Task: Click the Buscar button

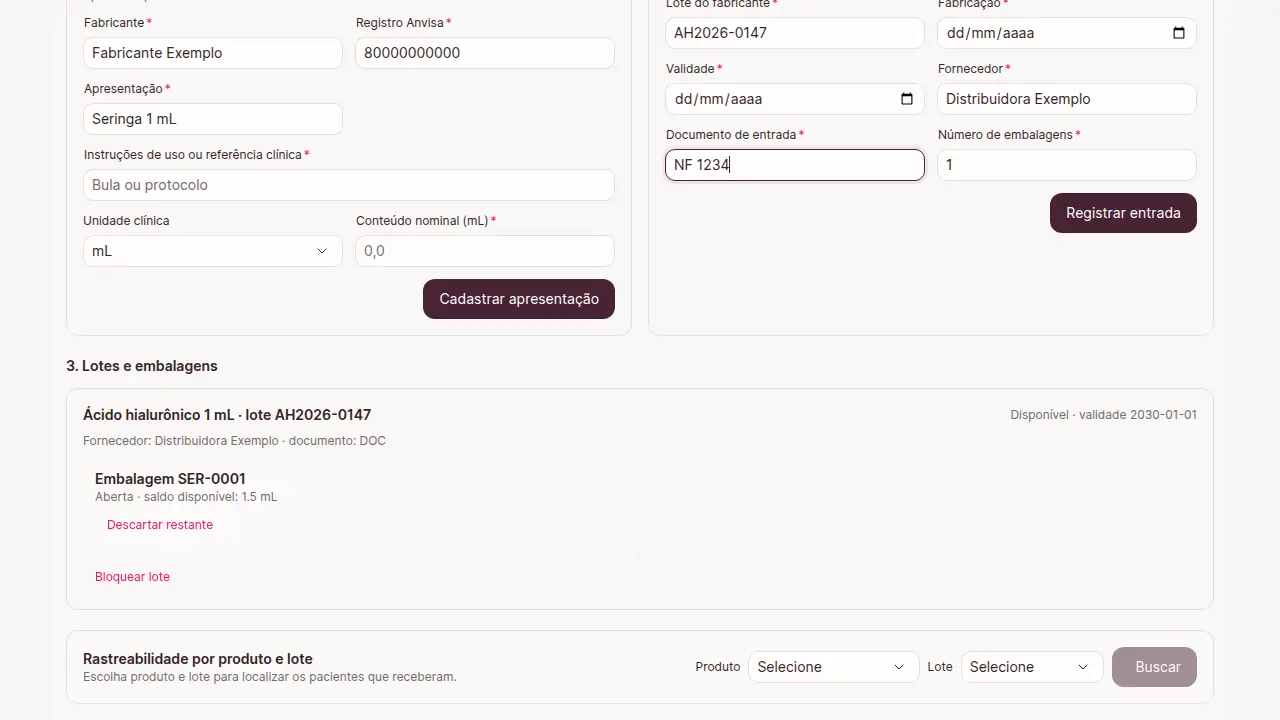Action: [1154, 667]
